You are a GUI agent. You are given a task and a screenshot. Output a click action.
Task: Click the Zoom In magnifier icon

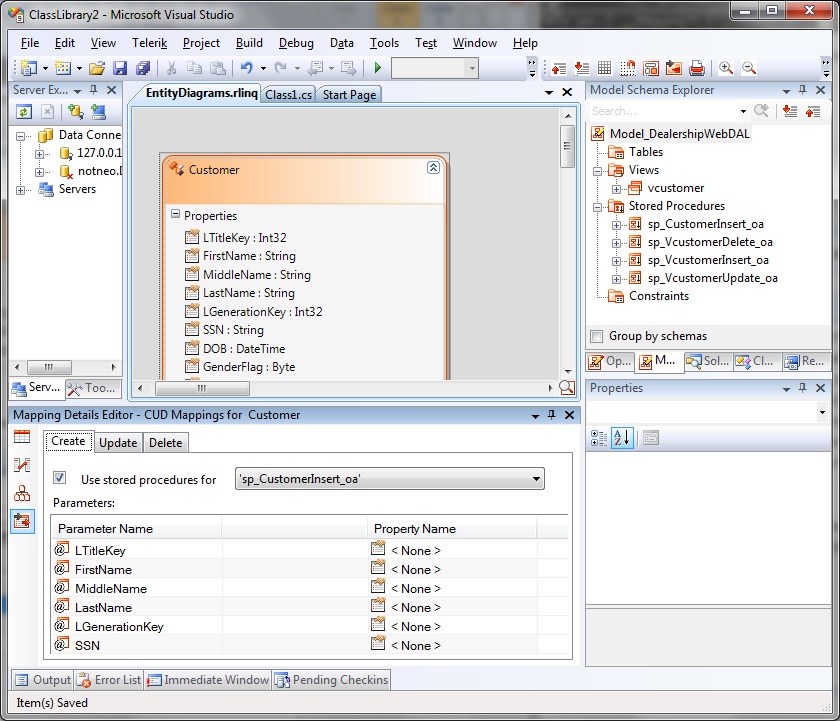(x=726, y=68)
